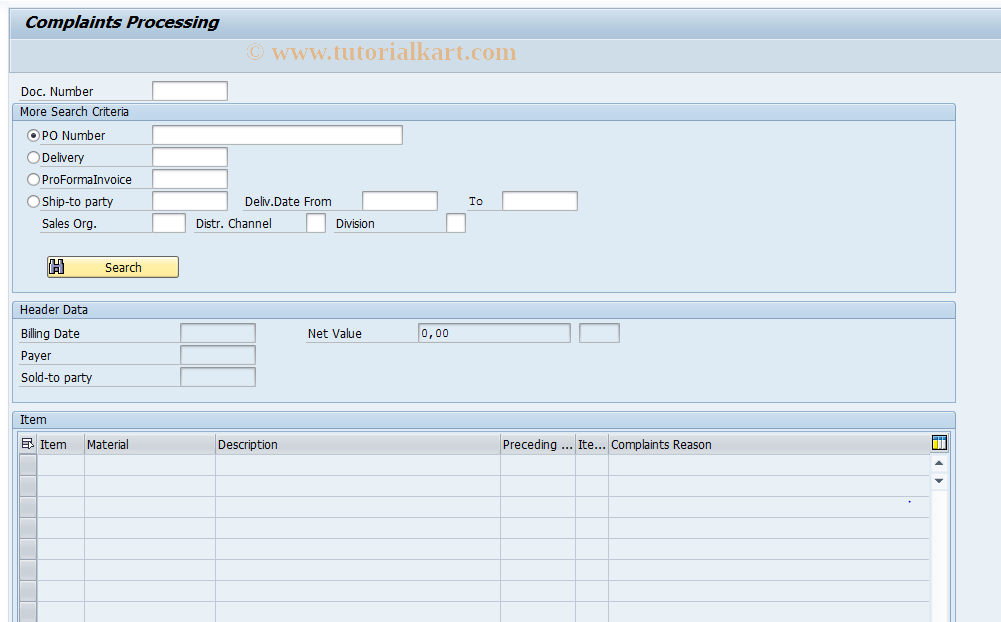
Task: Click the Ite... column header
Action: 592,444
